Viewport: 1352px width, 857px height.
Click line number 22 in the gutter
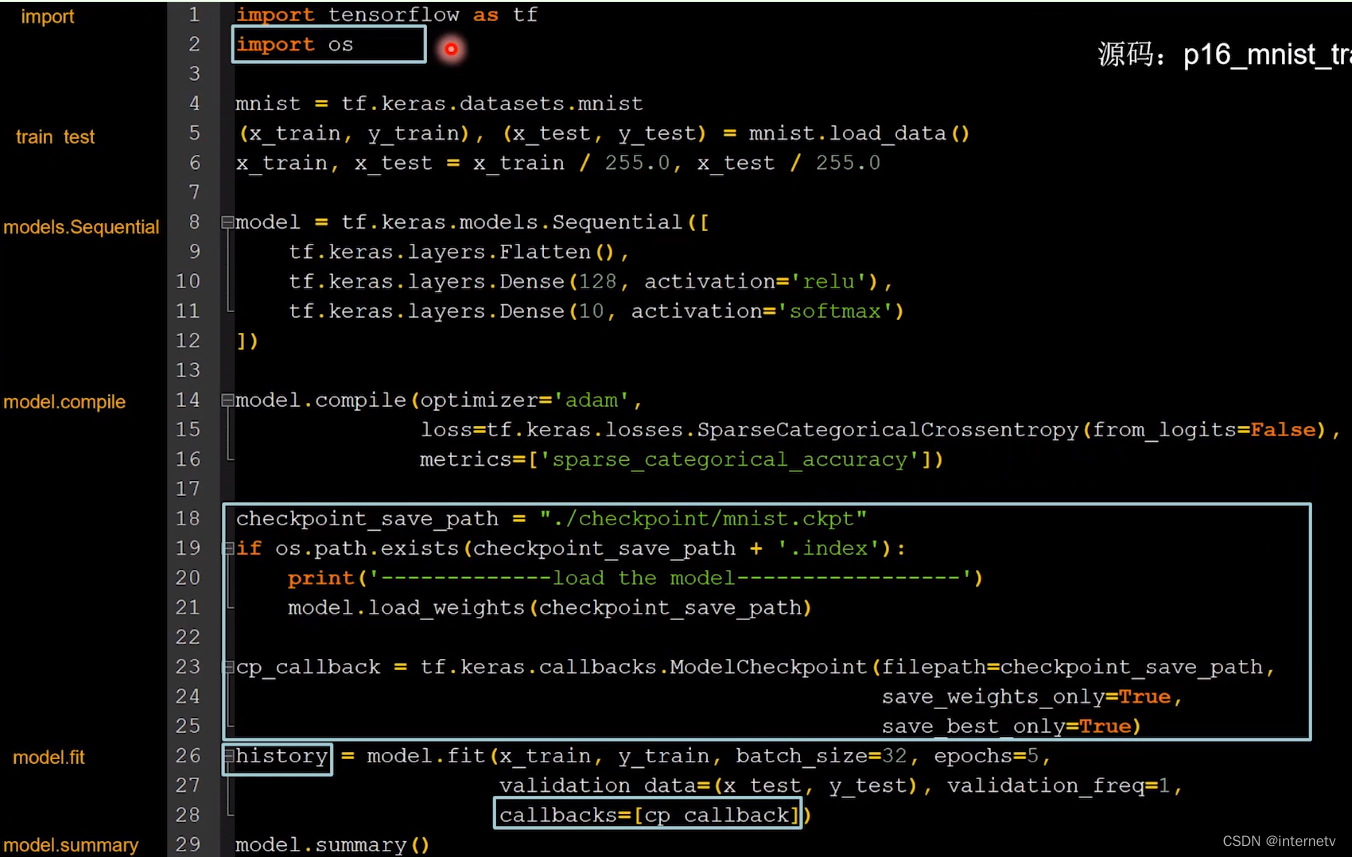point(188,637)
